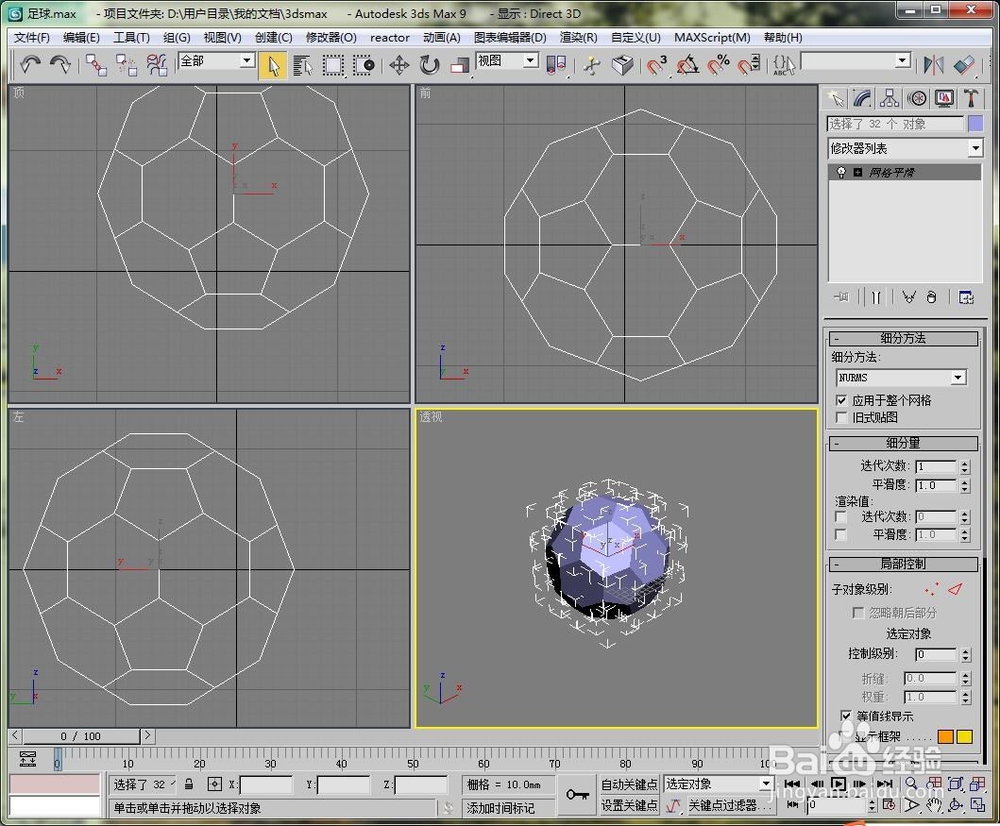Click the 设置关键点 button

click(x=629, y=806)
